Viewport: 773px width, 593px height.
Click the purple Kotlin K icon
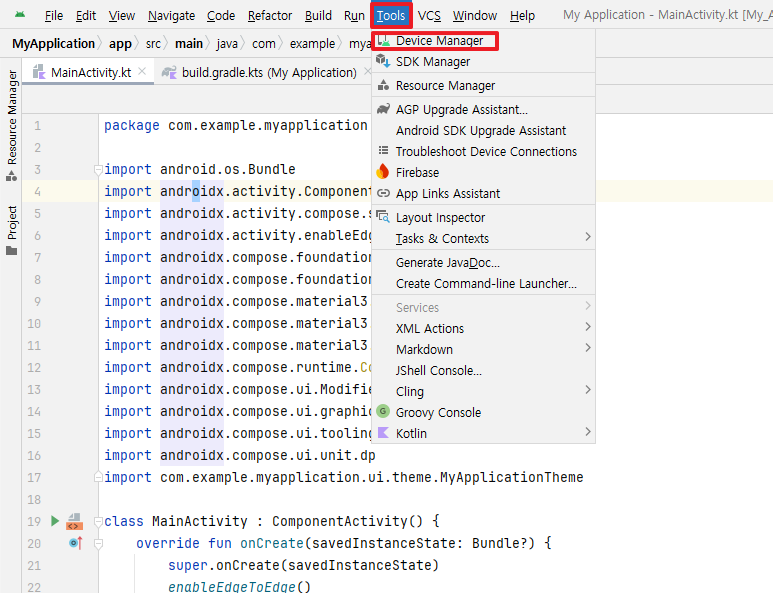[383, 432]
